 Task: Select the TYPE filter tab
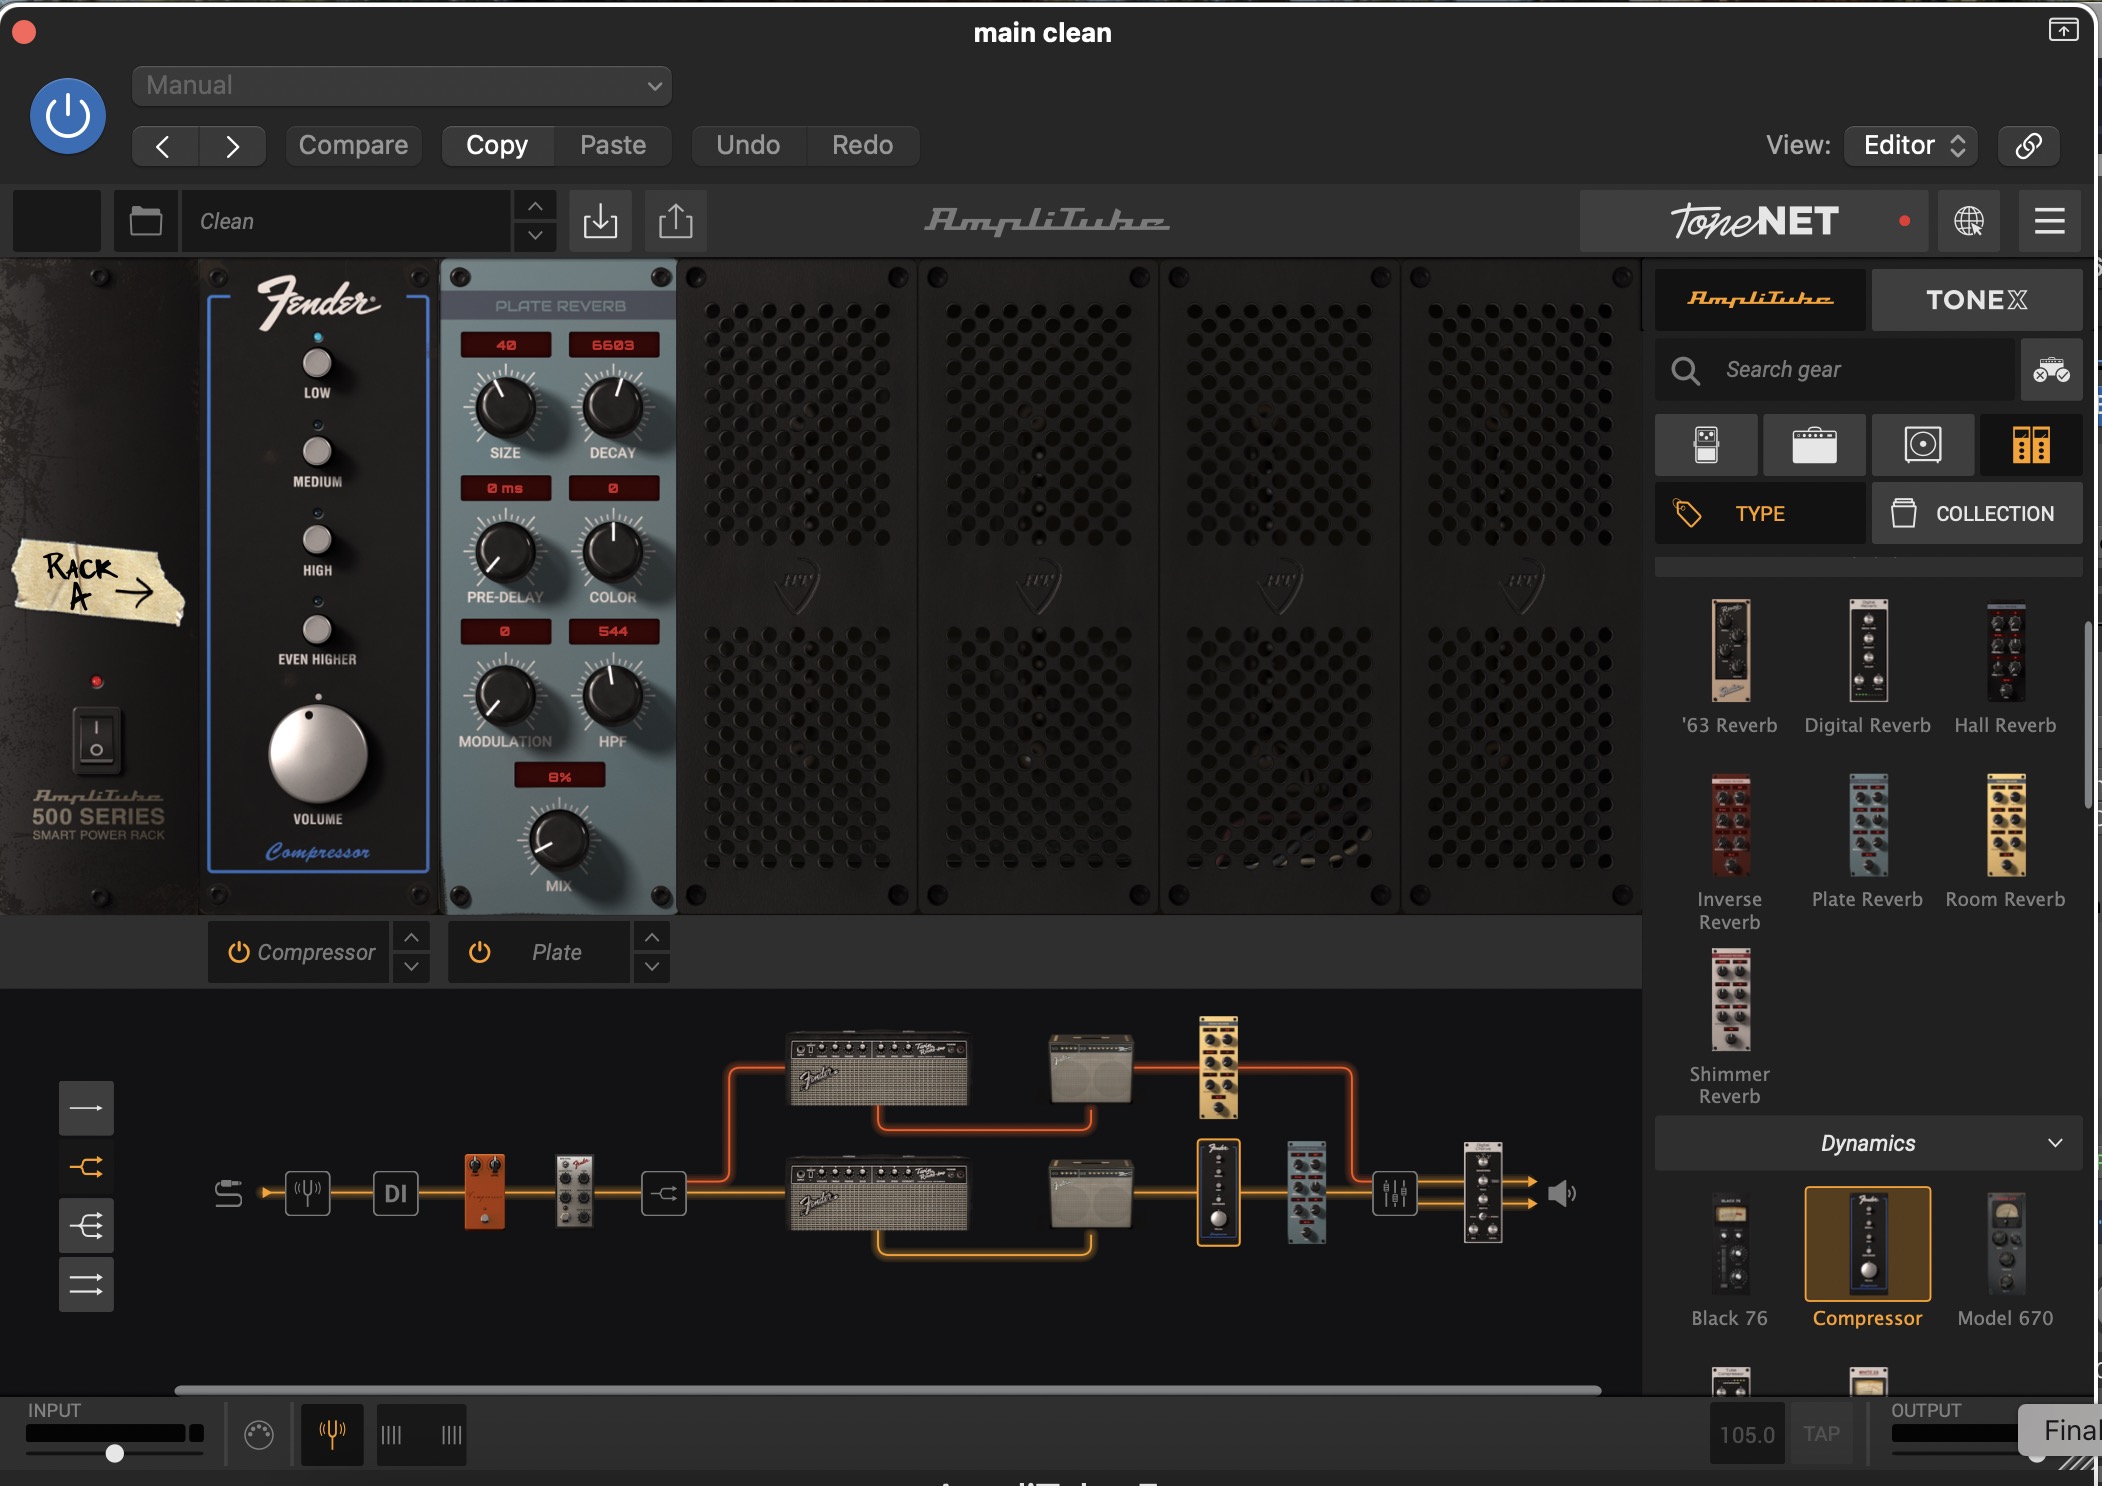1760,513
